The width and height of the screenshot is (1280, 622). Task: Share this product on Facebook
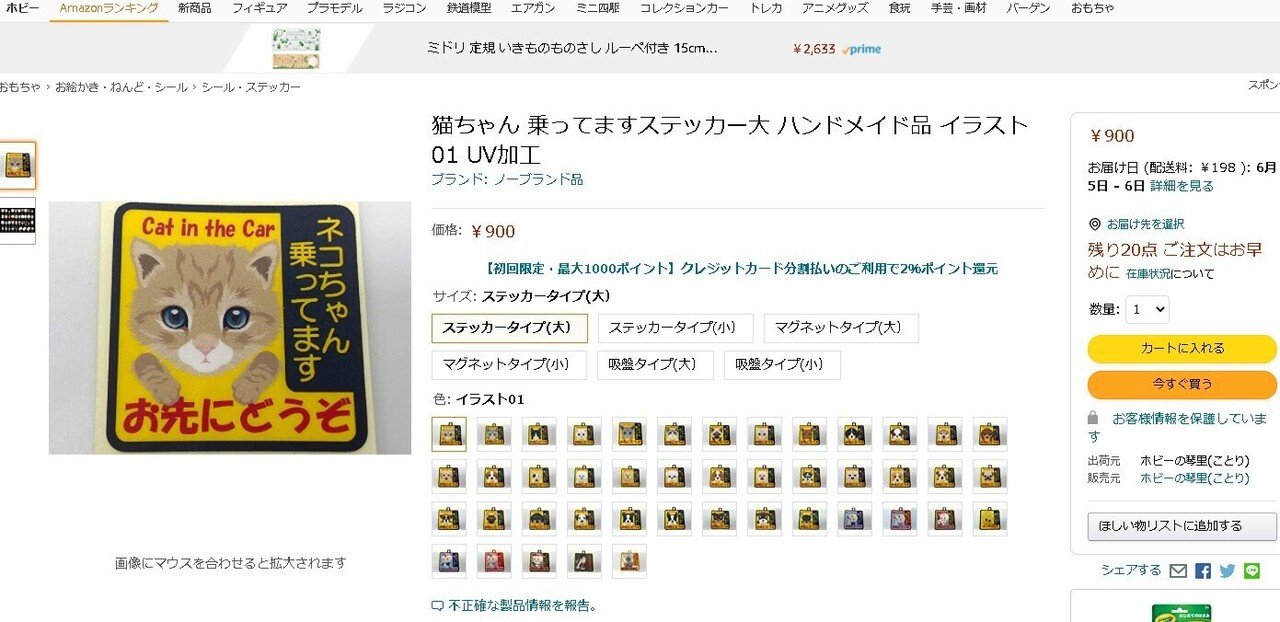[1203, 571]
